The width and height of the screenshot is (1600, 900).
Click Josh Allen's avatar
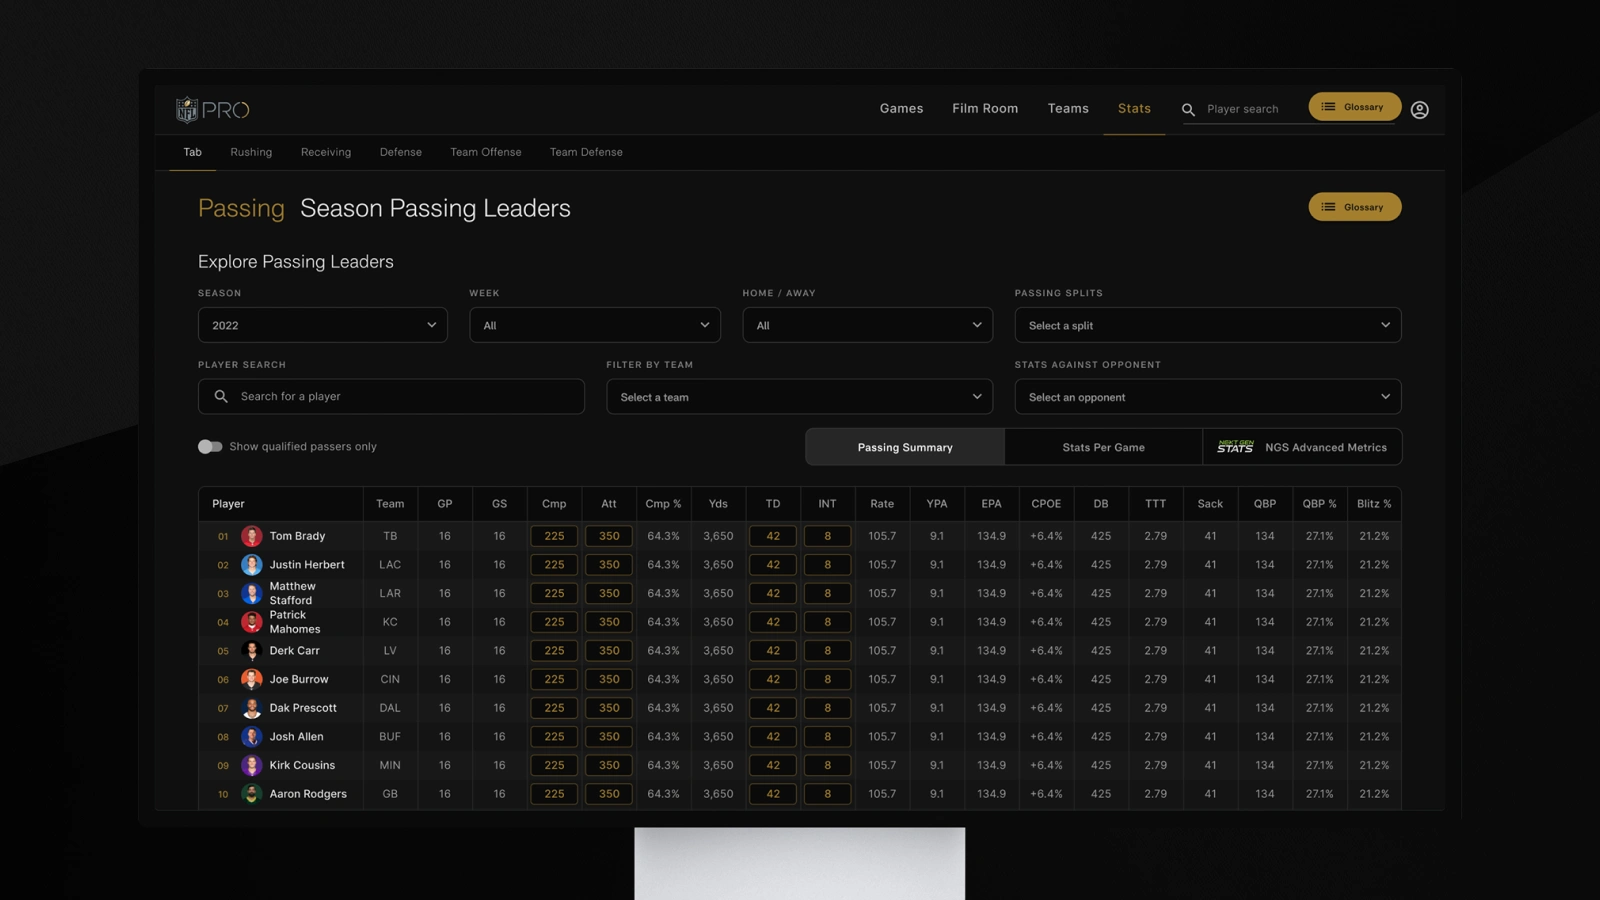pyautogui.click(x=252, y=737)
